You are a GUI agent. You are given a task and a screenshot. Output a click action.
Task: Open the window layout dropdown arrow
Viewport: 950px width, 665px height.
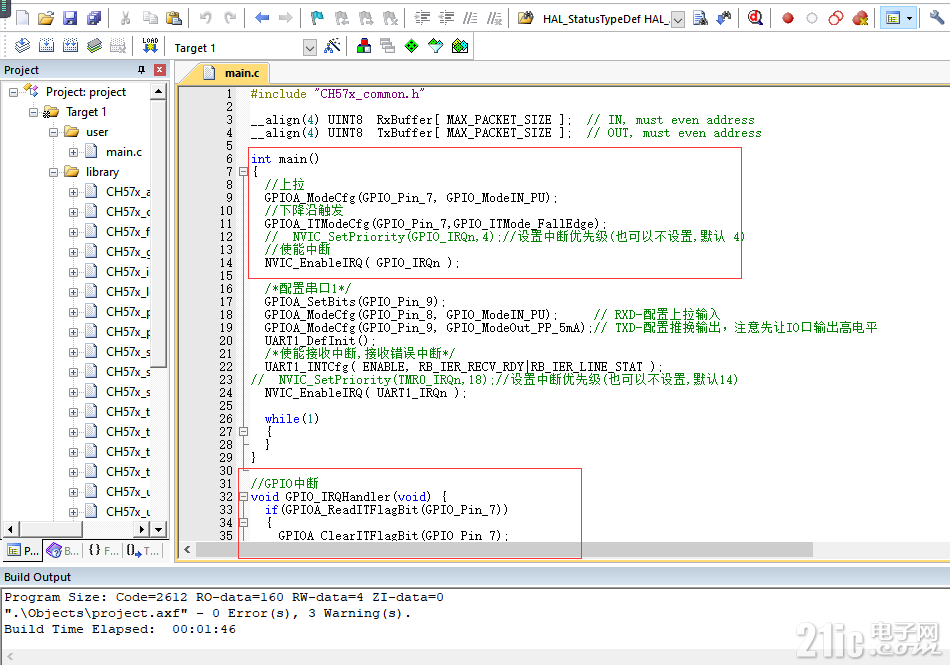click(x=909, y=18)
